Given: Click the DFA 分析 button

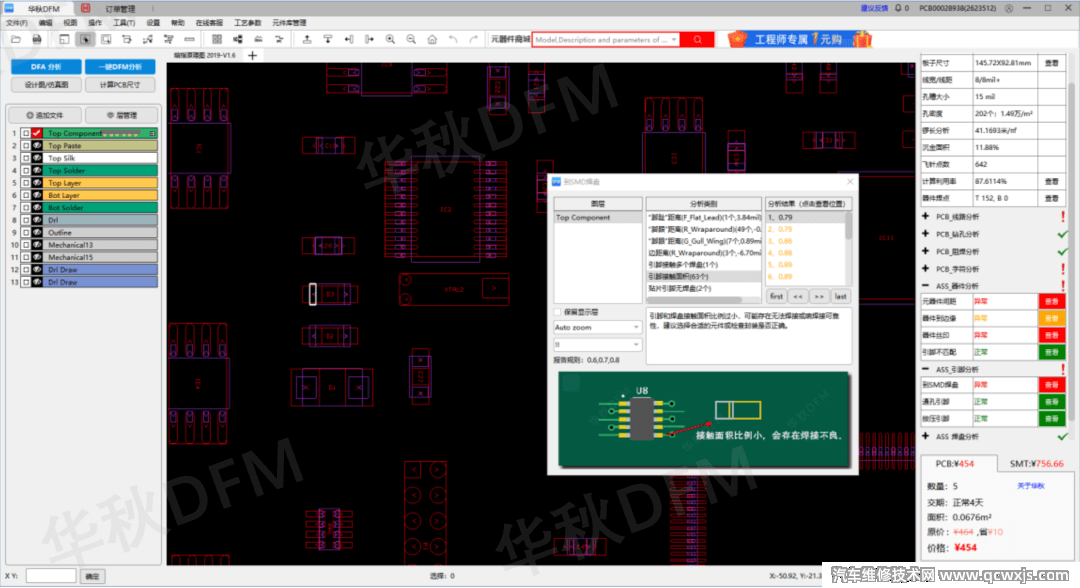Looking at the screenshot, I should point(46,66).
